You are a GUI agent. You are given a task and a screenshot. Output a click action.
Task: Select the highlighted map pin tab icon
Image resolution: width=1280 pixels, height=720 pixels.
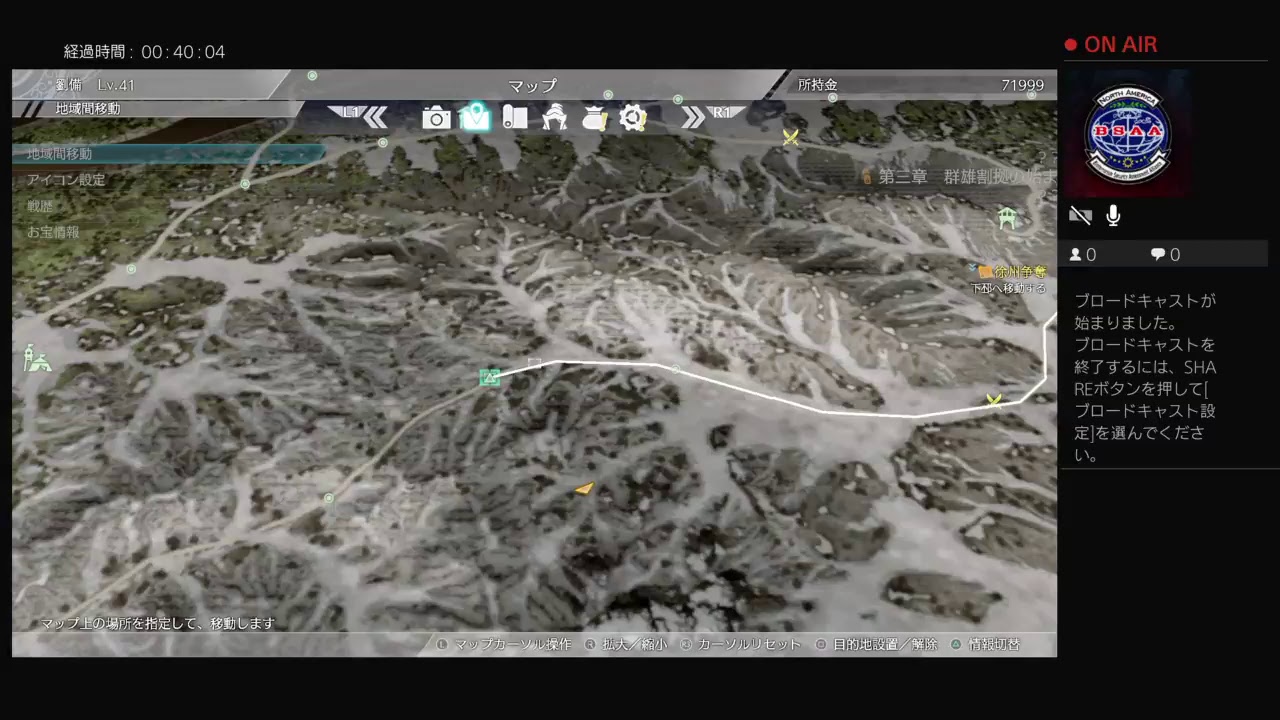tap(476, 118)
